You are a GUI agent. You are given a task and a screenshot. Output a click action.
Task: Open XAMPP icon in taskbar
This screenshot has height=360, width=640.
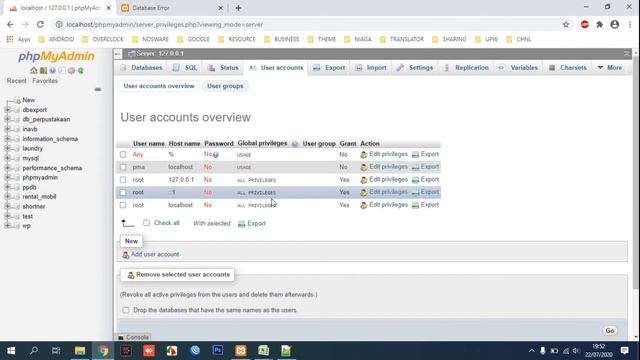[240, 351]
